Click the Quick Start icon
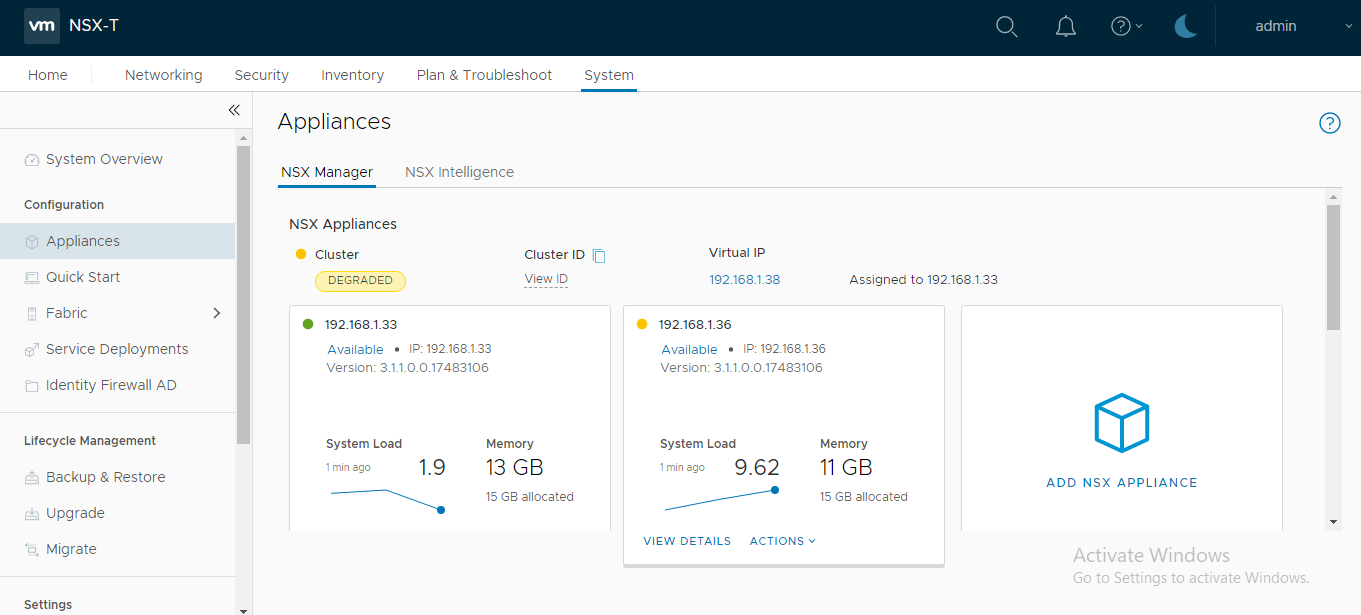This screenshot has width=1361, height=615. [32, 278]
